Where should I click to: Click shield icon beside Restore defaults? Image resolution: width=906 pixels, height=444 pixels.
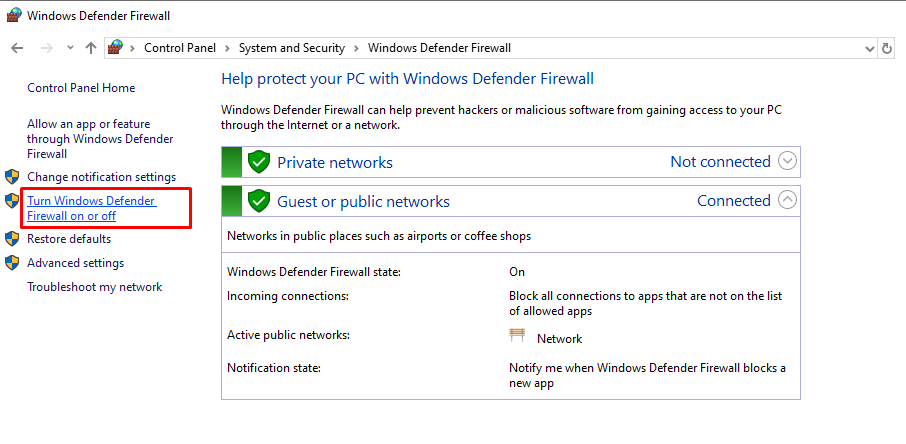click(x=12, y=239)
